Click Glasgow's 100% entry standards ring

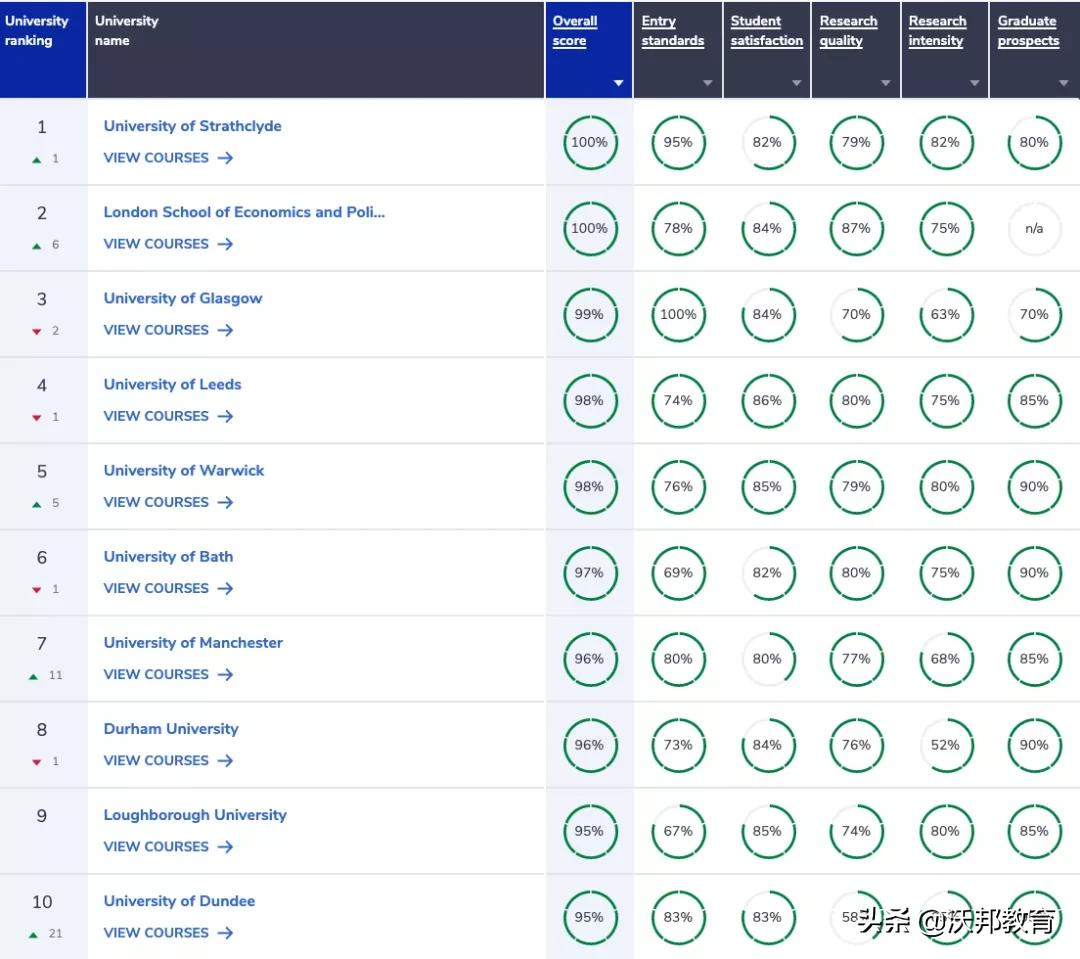pos(678,315)
